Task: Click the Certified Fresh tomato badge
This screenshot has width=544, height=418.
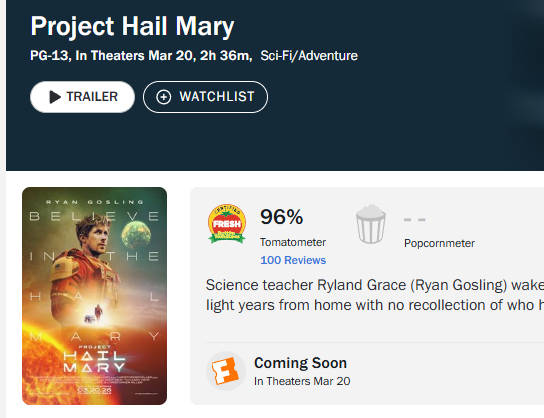Action: pyautogui.click(x=227, y=223)
